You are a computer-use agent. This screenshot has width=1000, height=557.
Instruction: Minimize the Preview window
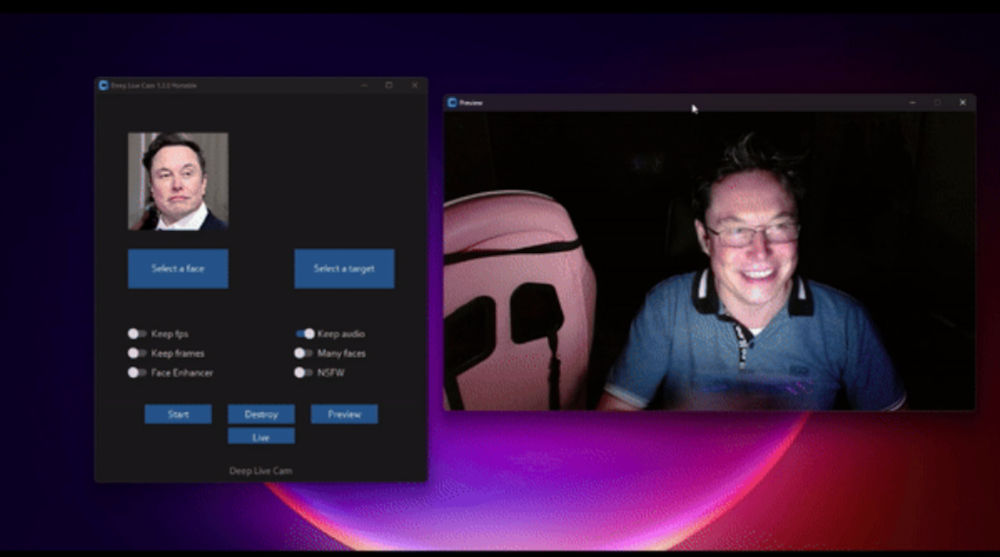(x=913, y=103)
